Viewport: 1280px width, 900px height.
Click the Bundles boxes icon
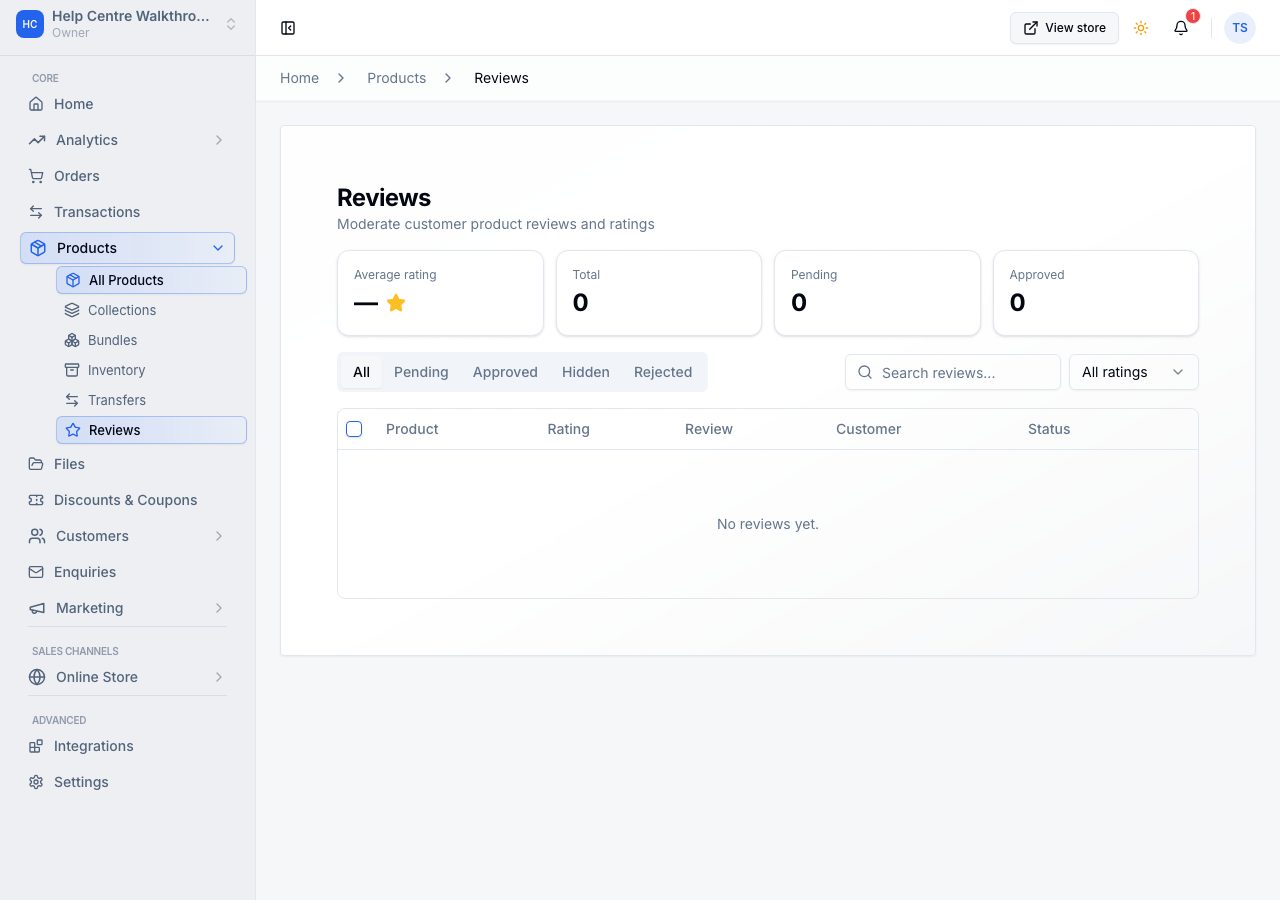(72, 340)
